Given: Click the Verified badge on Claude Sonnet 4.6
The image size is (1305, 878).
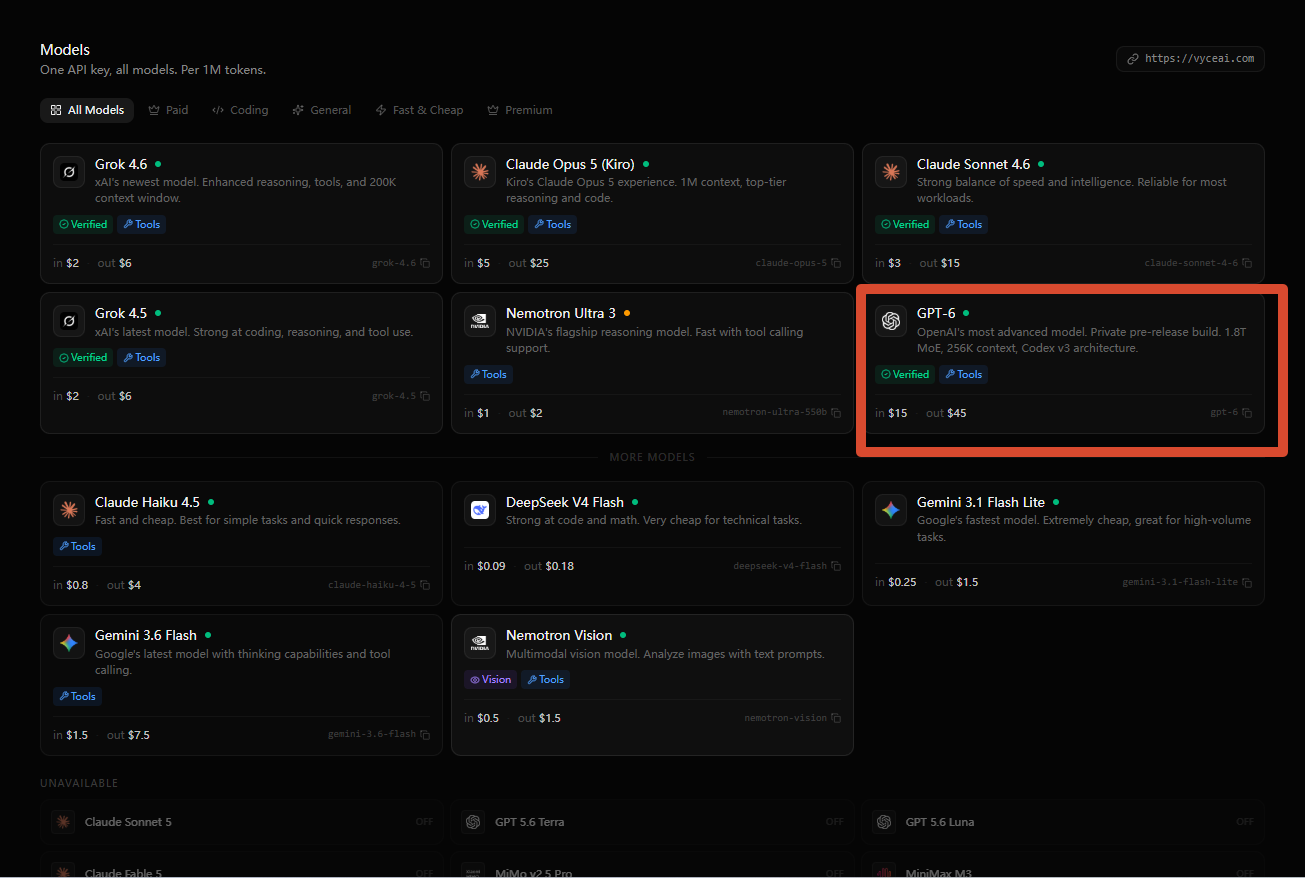Looking at the screenshot, I should click(905, 224).
